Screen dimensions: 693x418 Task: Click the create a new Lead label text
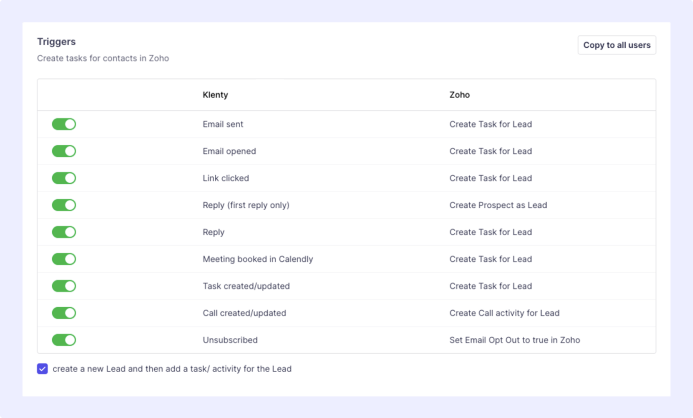172,369
